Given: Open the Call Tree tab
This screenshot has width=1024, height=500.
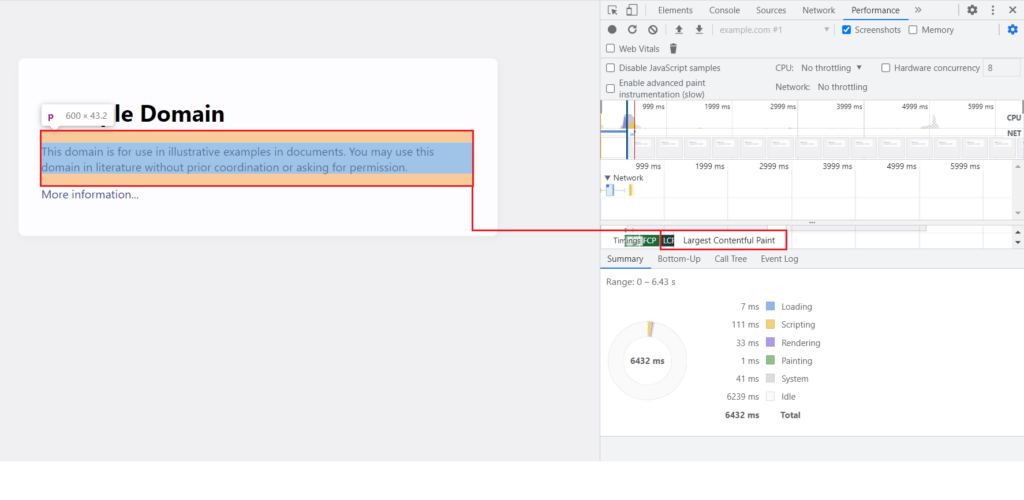Looking at the screenshot, I should click(730, 258).
